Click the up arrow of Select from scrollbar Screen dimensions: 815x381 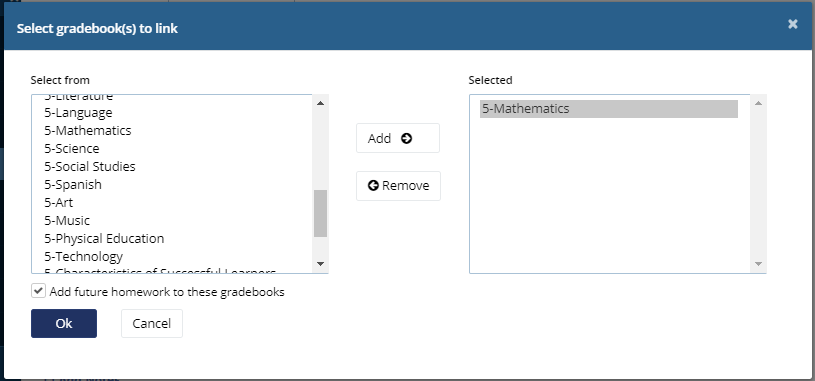click(320, 103)
